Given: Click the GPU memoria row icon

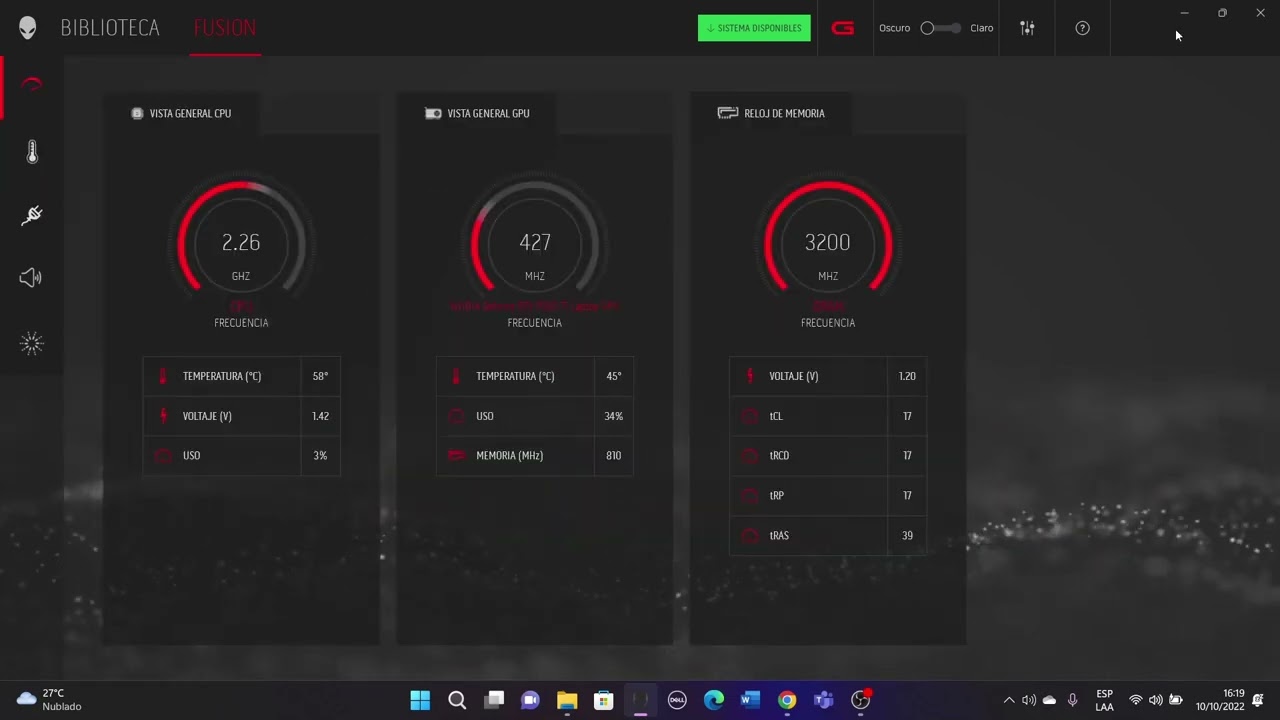Looking at the screenshot, I should click(x=456, y=455).
